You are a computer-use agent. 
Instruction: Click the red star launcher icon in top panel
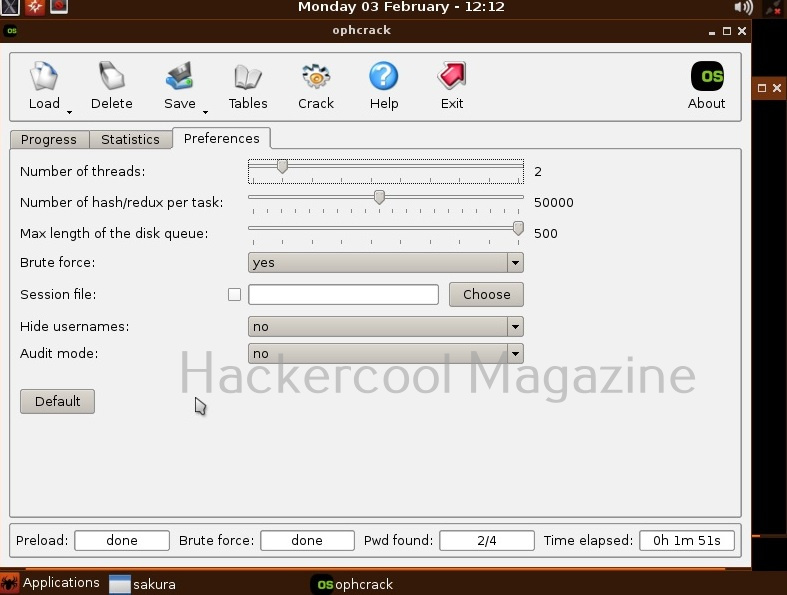[x=35, y=7]
